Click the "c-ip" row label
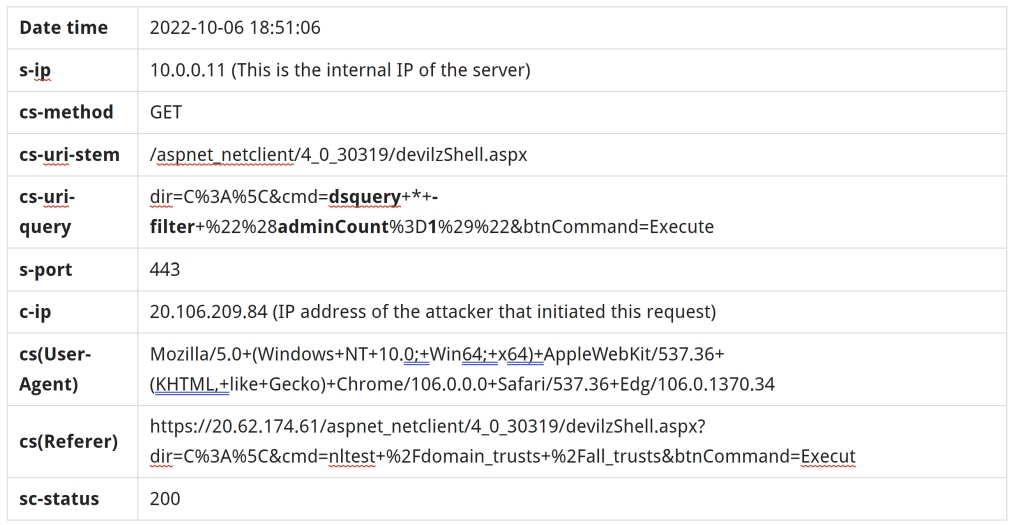 click(x=36, y=312)
